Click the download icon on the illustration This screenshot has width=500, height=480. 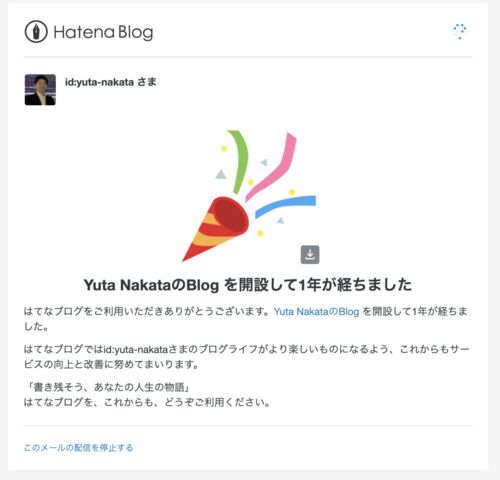click(x=310, y=255)
